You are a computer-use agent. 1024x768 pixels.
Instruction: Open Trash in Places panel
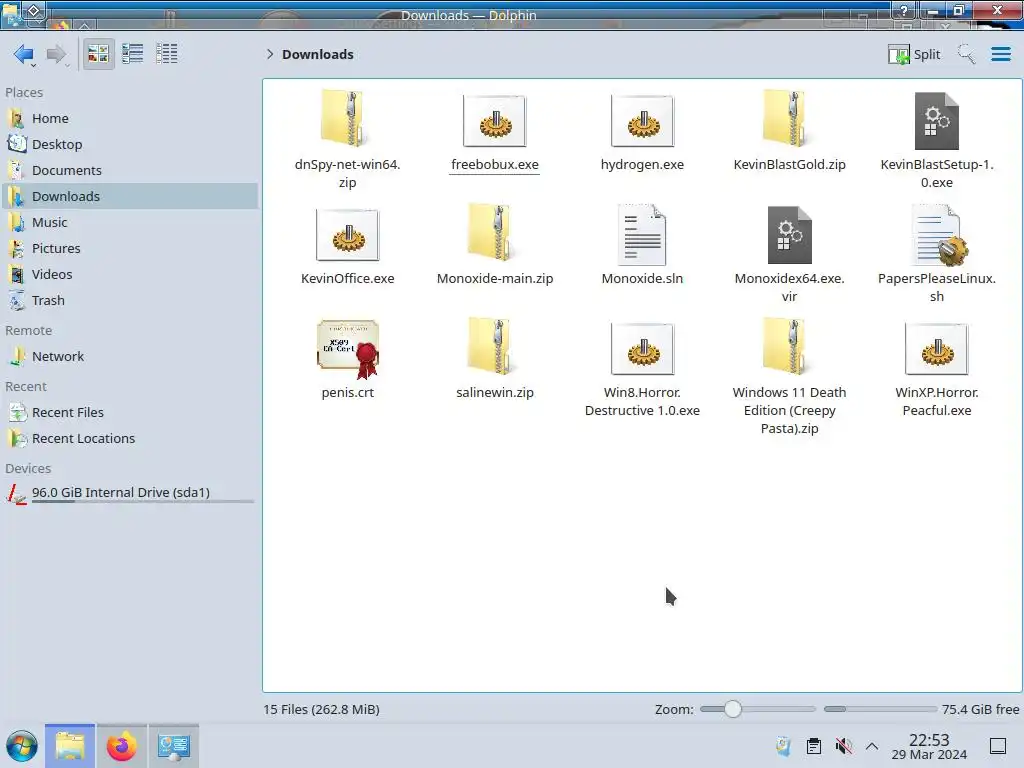tap(130, 300)
